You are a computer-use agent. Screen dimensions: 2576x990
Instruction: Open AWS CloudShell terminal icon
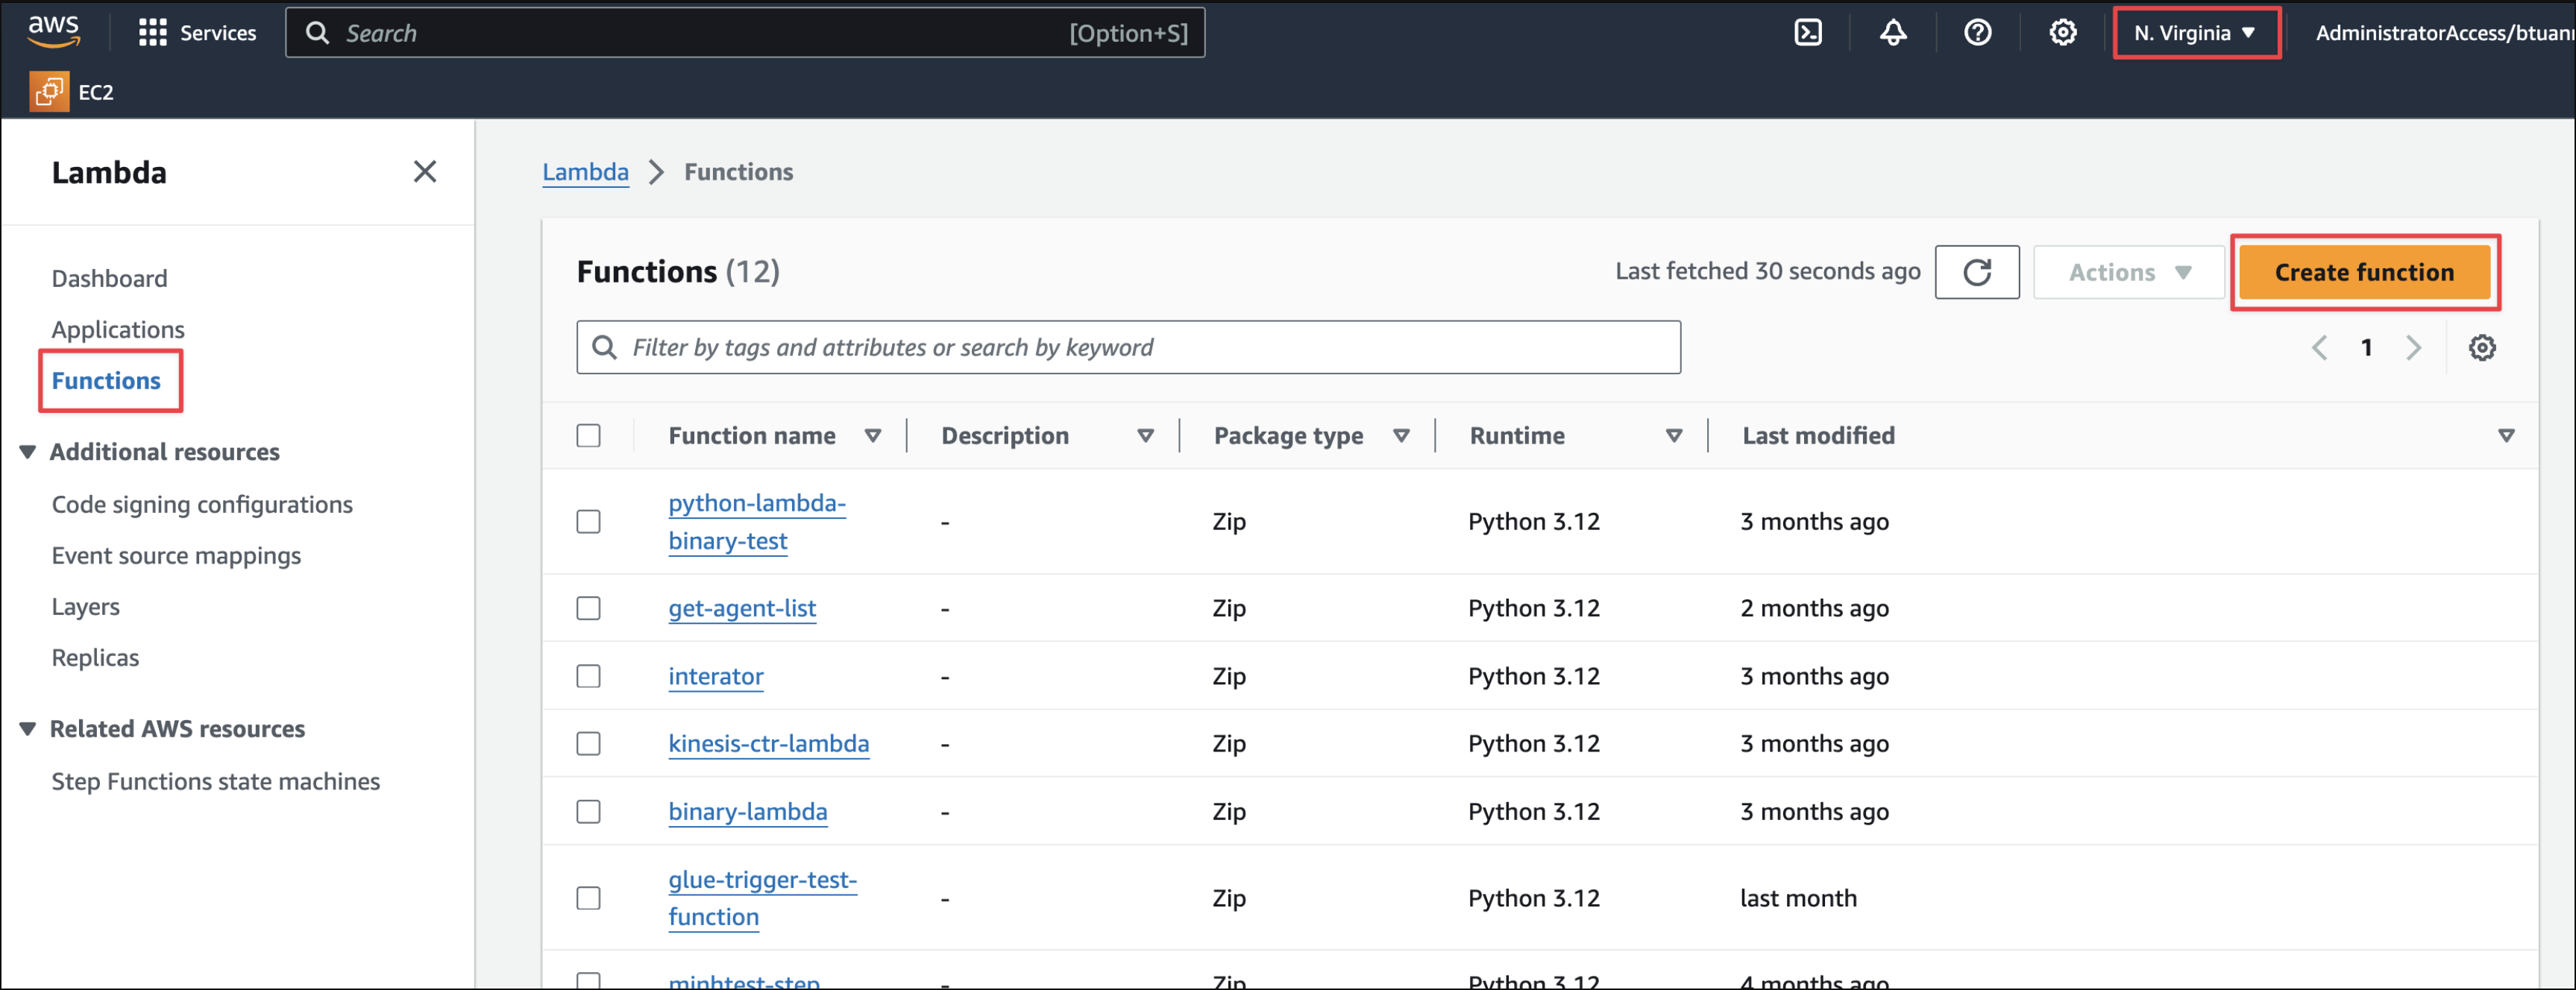point(1807,33)
